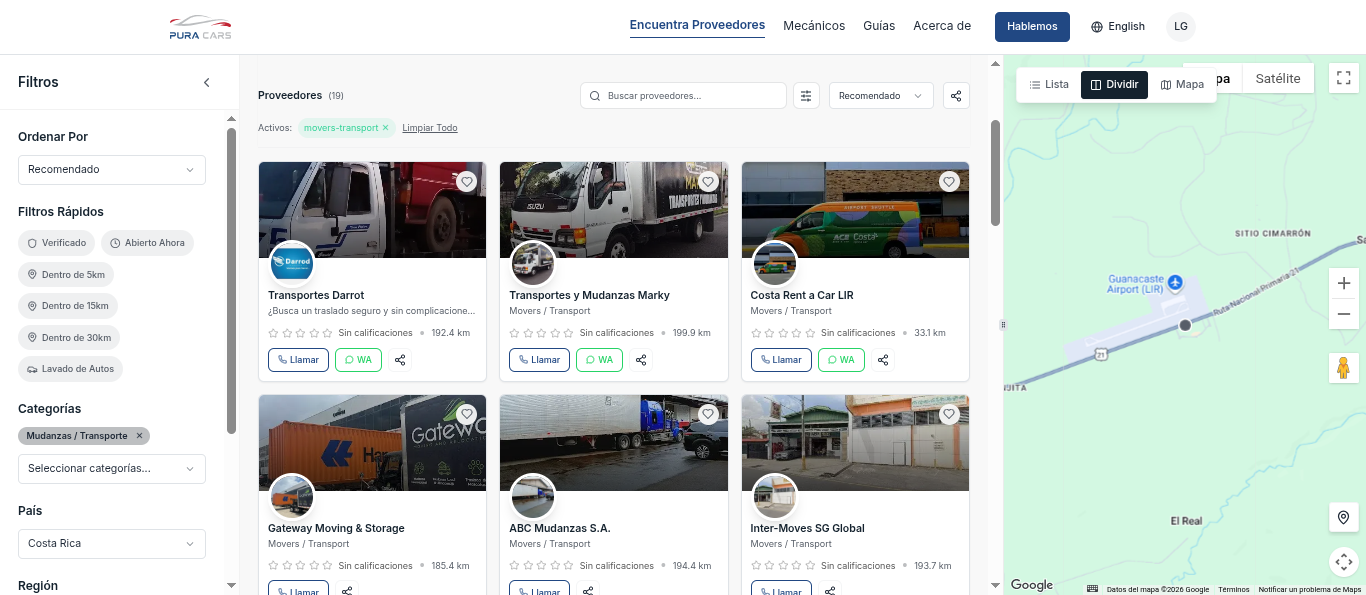Screen dimensions: 1366x595
Task: Open Notificar un problema de Maps link
Action: 1310,589
